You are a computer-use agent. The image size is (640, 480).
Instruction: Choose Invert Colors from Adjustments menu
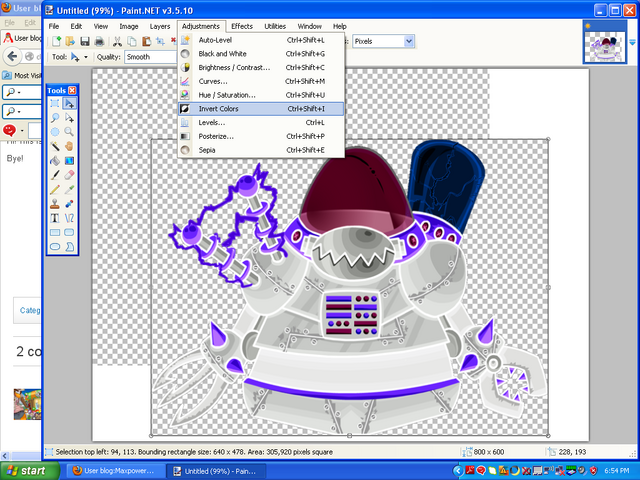click(261, 109)
